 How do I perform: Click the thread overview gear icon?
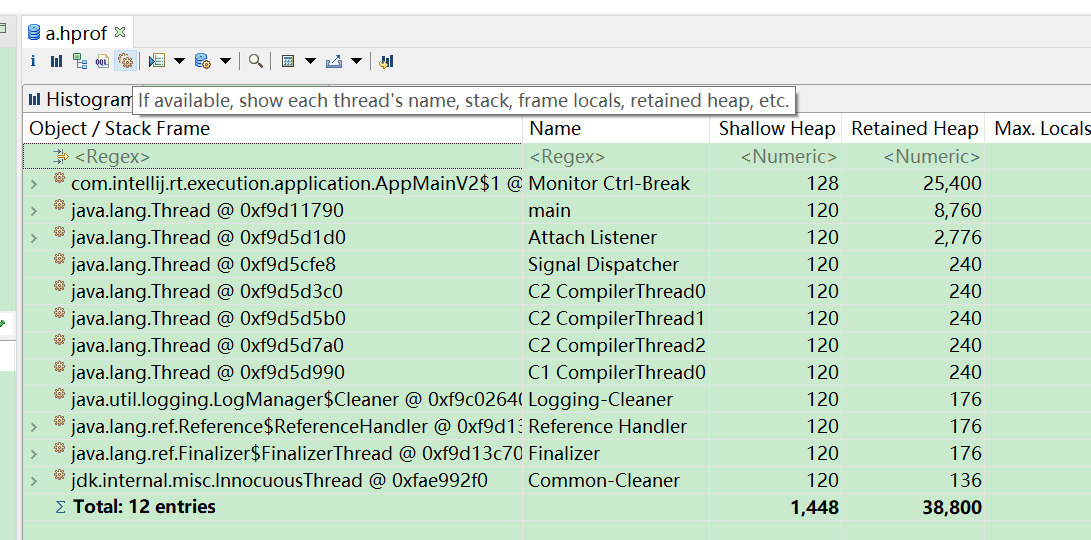click(125, 61)
